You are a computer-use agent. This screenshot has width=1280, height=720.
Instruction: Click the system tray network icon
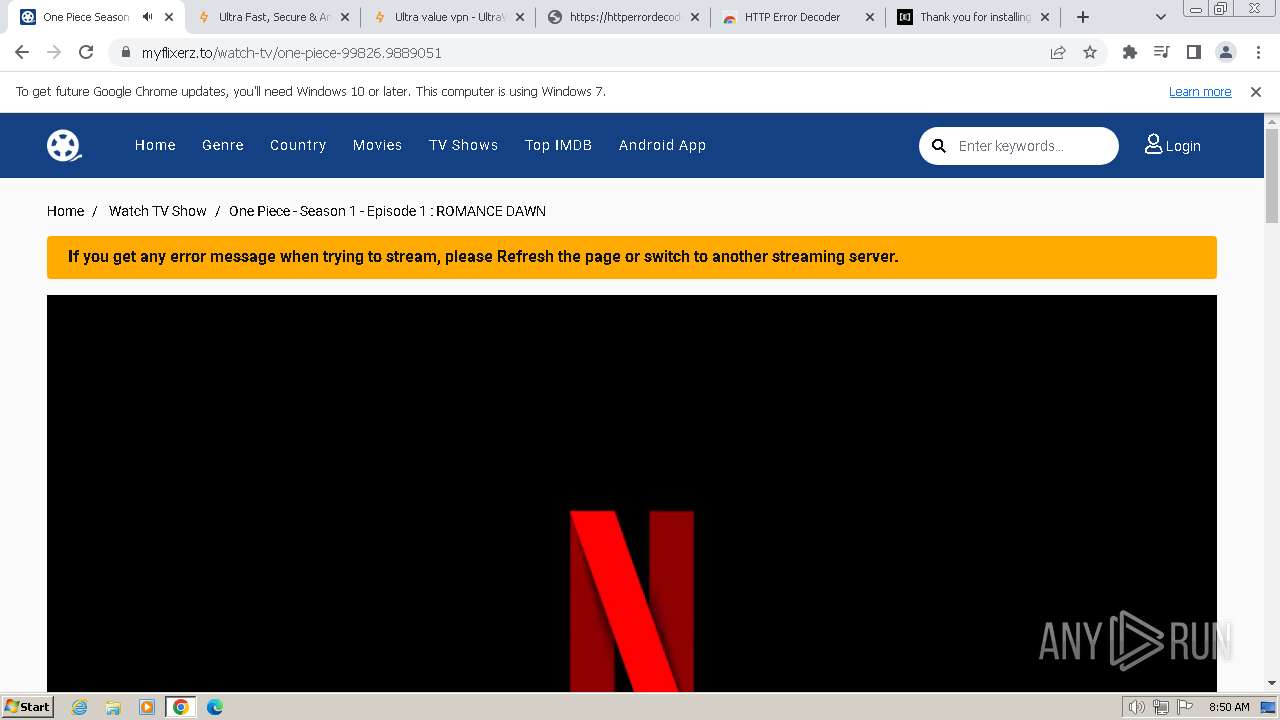[1161, 707]
